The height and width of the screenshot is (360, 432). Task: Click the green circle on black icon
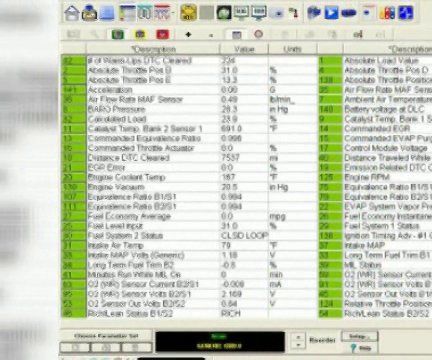point(224,13)
